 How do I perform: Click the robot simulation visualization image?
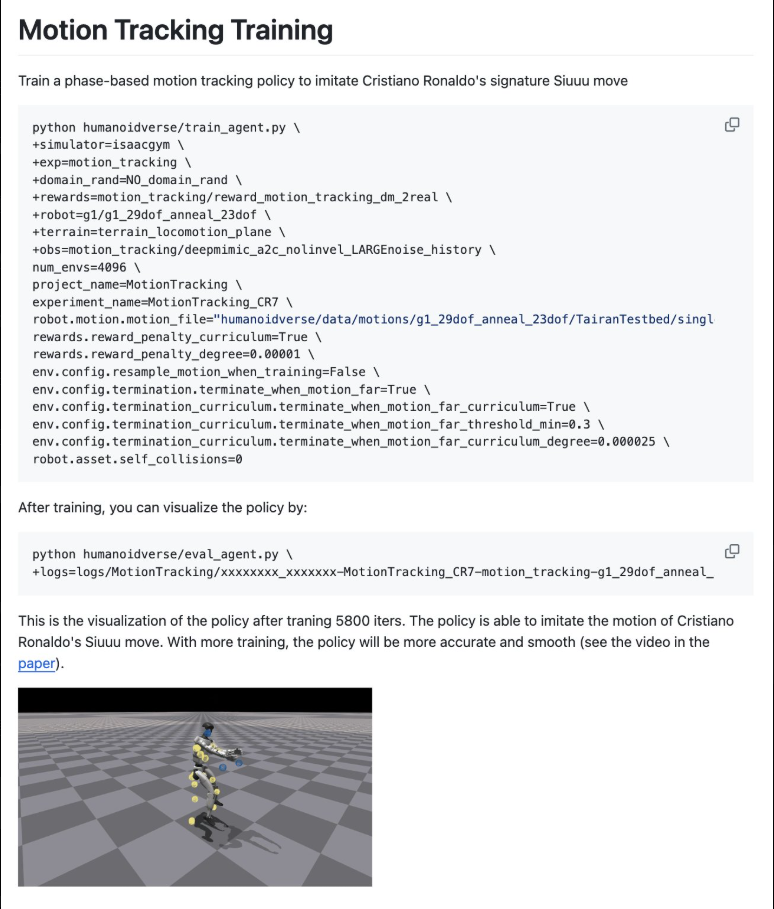coord(195,787)
